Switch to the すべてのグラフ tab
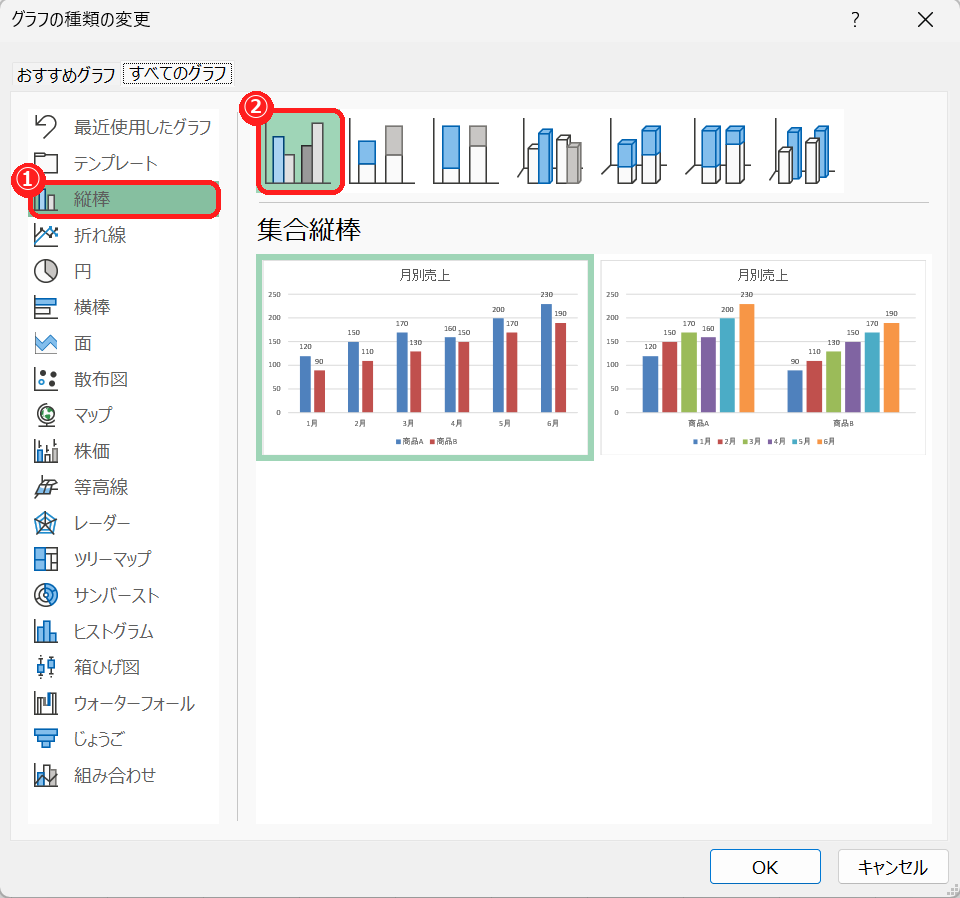960x898 pixels. (x=178, y=73)
